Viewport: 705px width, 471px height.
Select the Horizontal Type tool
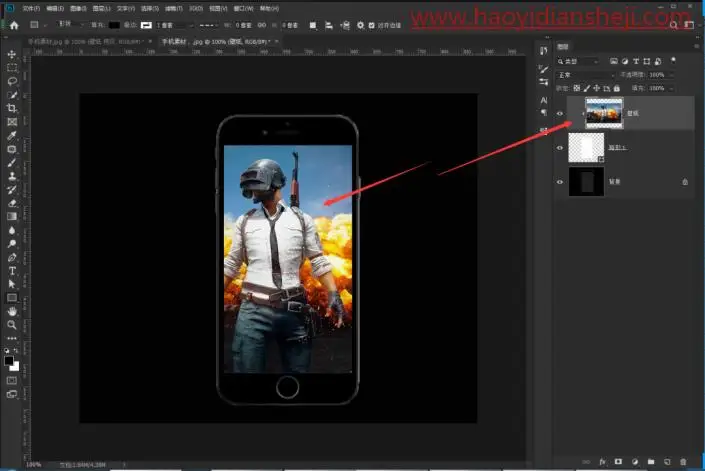point(12,271)
